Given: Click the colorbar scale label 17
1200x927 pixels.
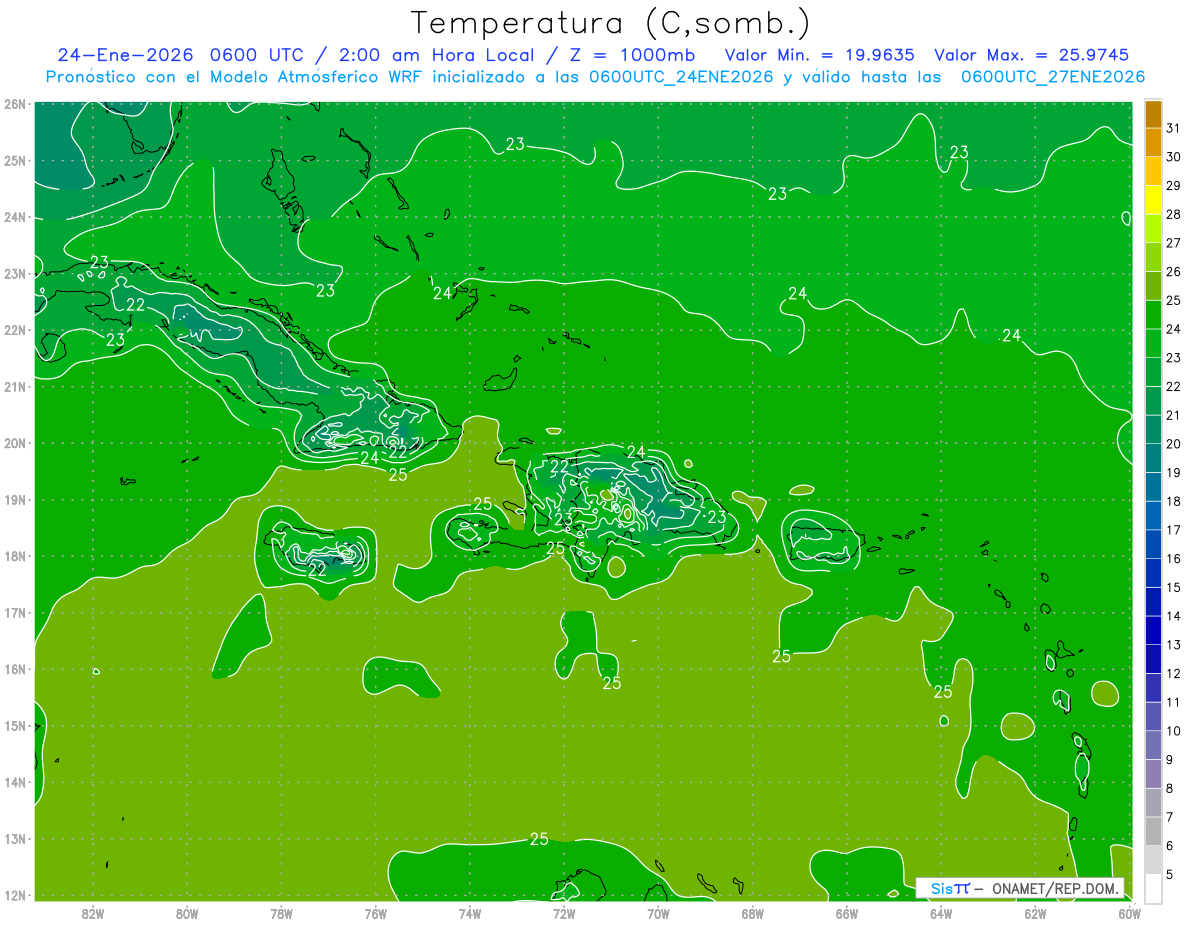Looking at the screenshot, I should tap(1173, 530).
